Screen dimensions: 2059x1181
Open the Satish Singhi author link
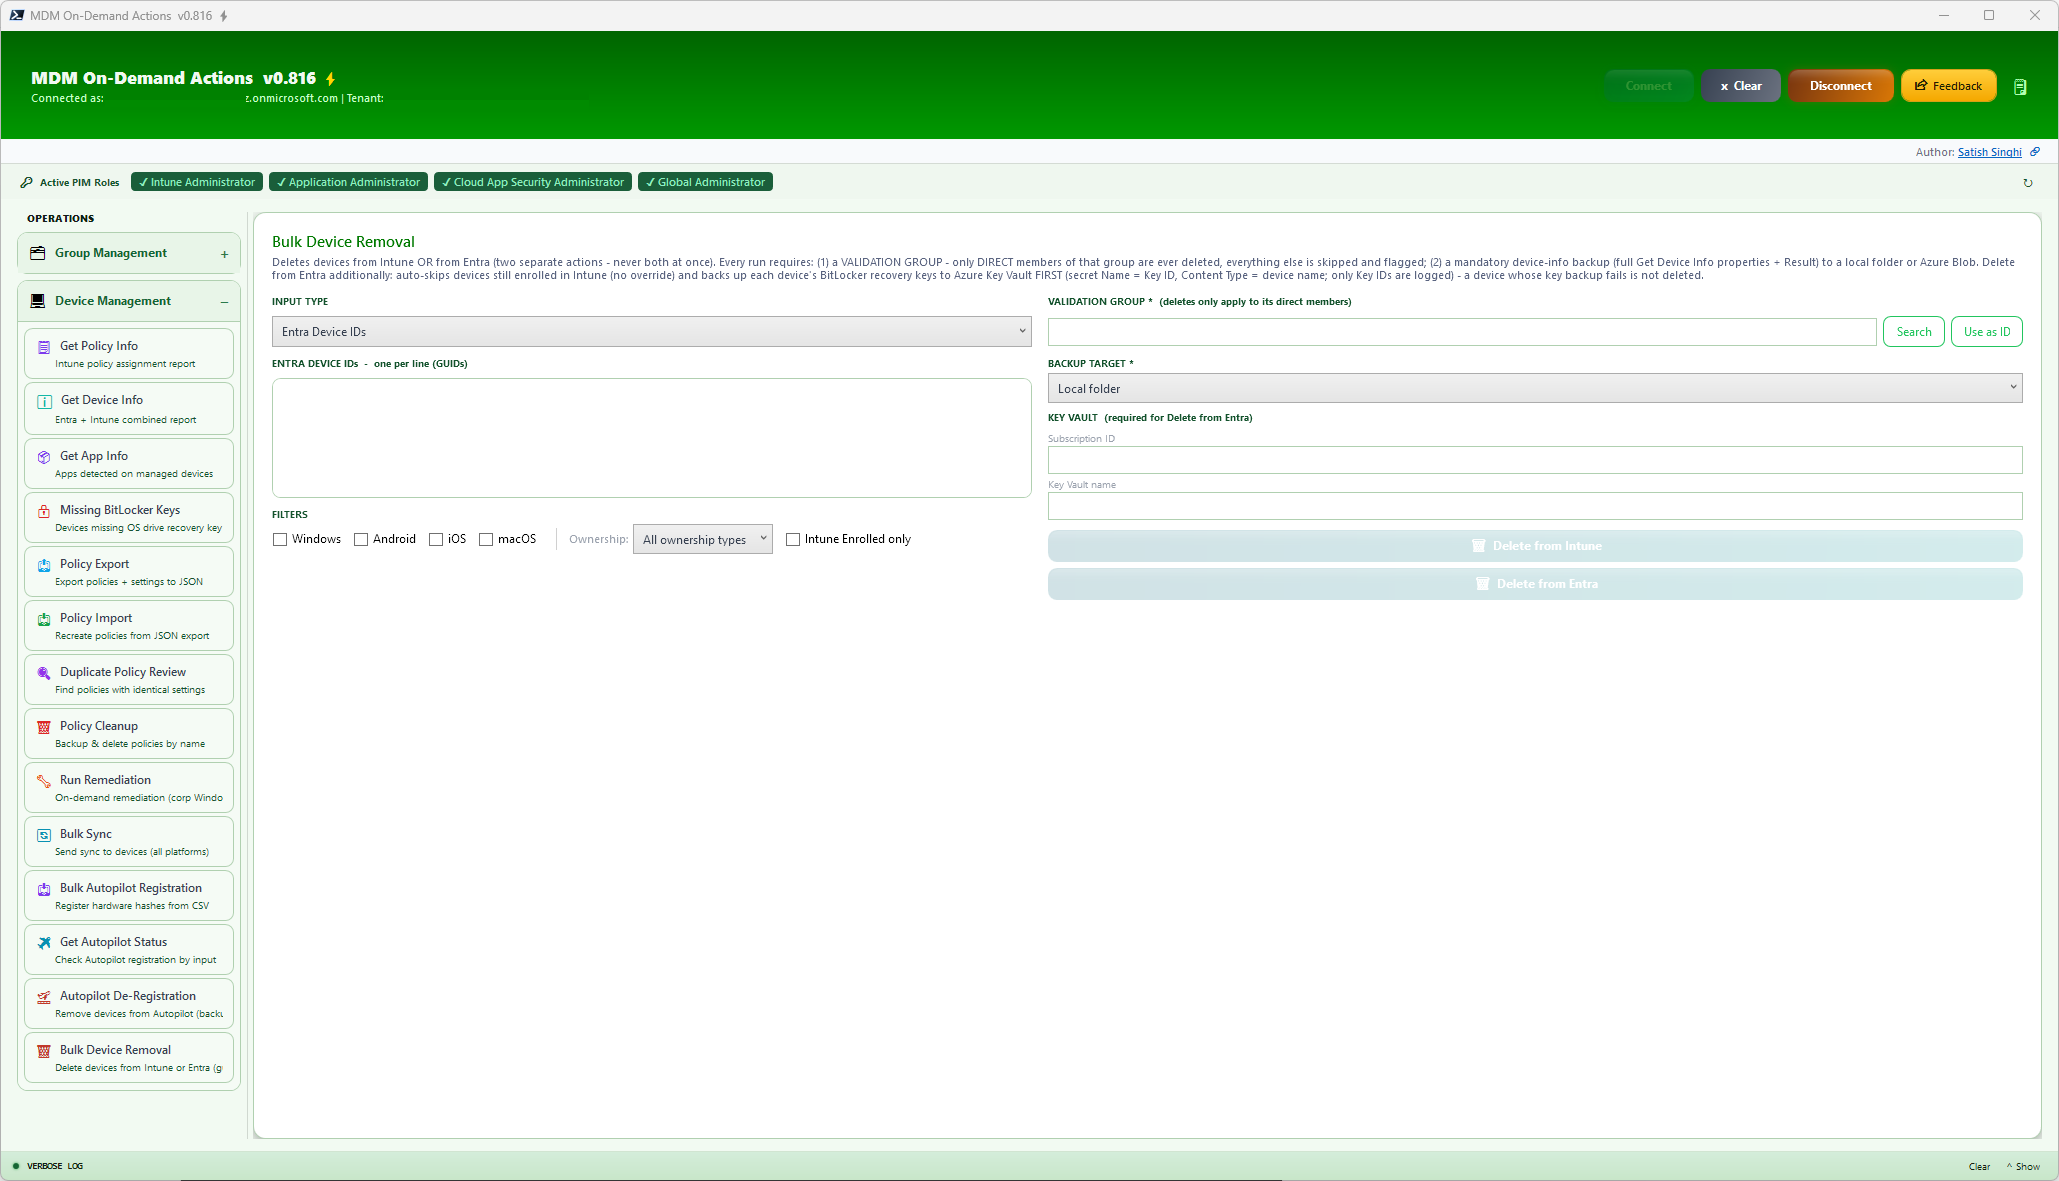click(1989, 152)
